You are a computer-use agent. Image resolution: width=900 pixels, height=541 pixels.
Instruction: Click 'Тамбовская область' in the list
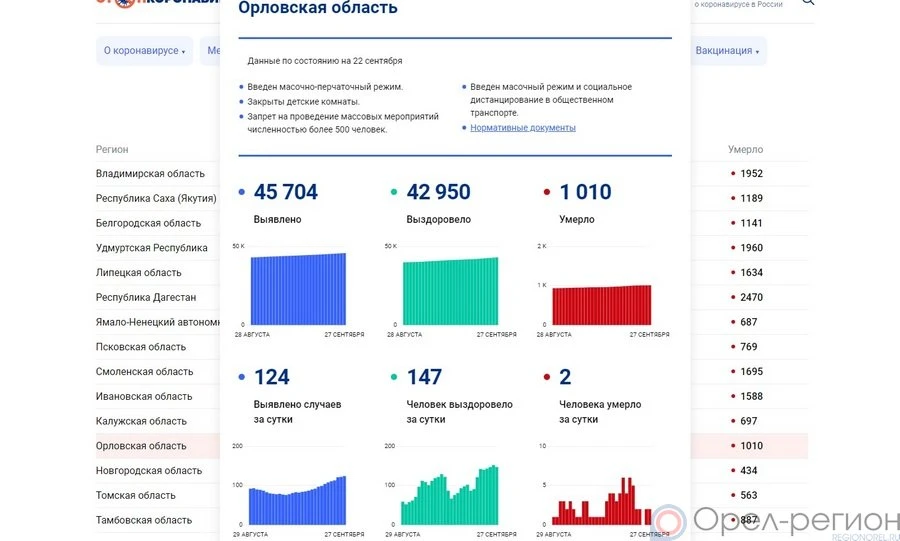point(144,520)
